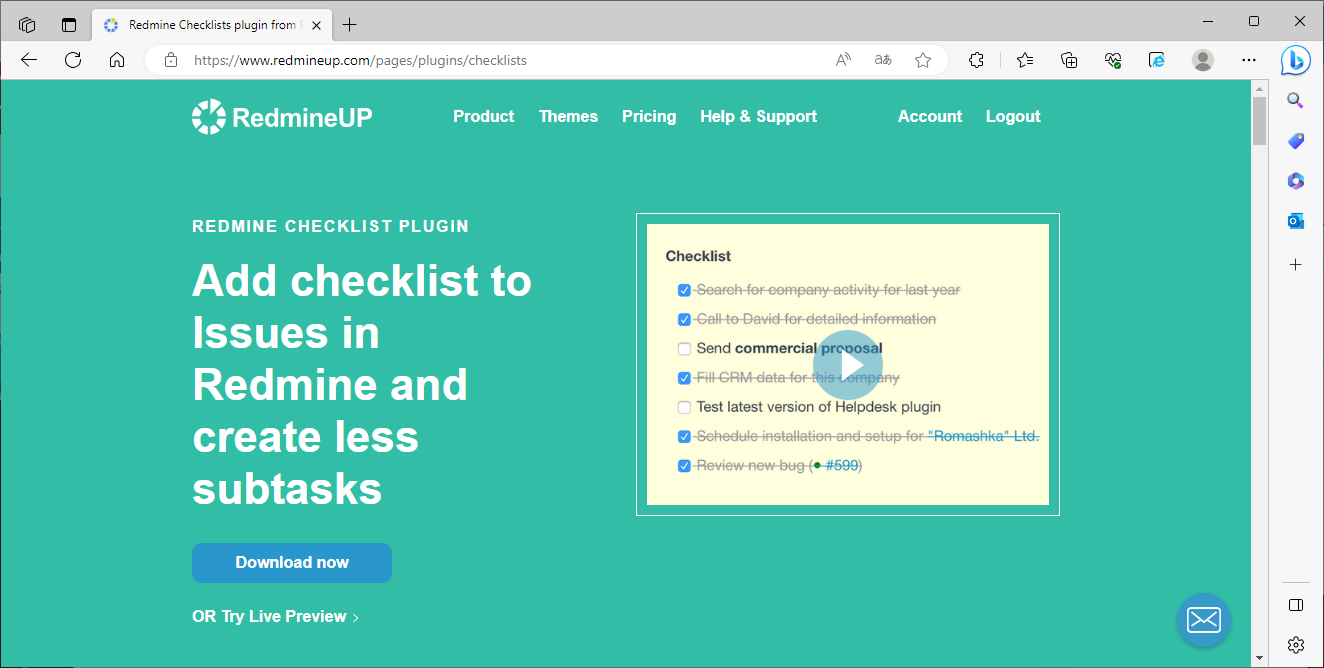Screen dimensions: 1324x668
Task: Launch Microsoft 365 from the sidebar
Action: coord(1295,180)
